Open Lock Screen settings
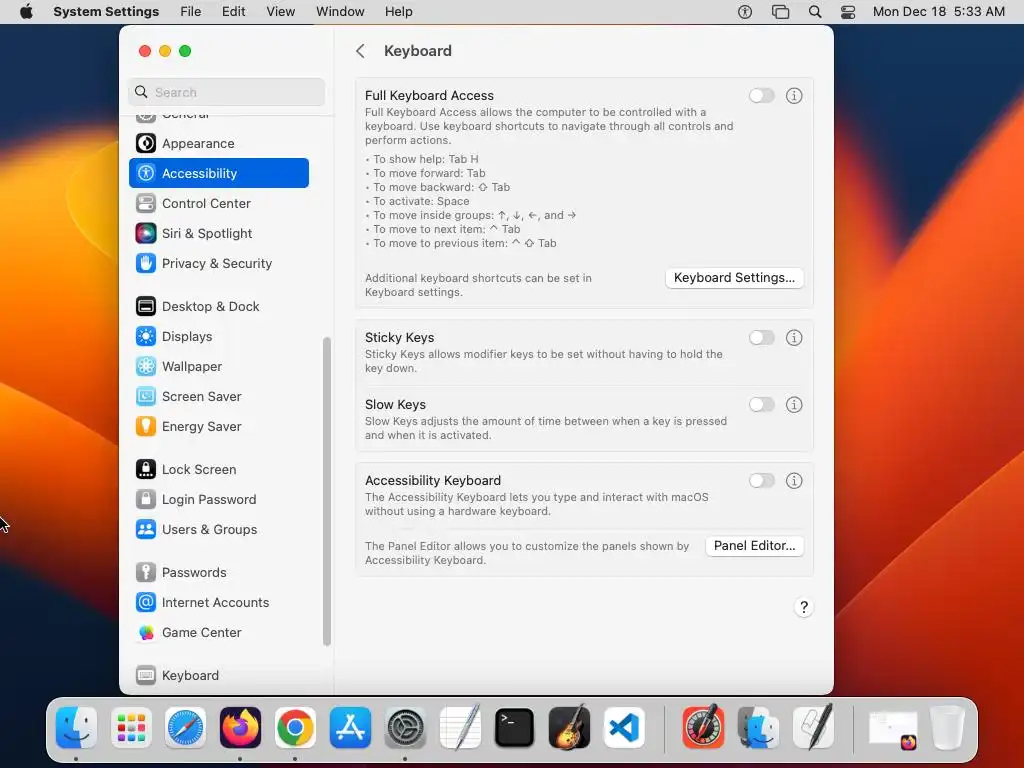Viewport: 1024px width, 768px height. (219, 470)
